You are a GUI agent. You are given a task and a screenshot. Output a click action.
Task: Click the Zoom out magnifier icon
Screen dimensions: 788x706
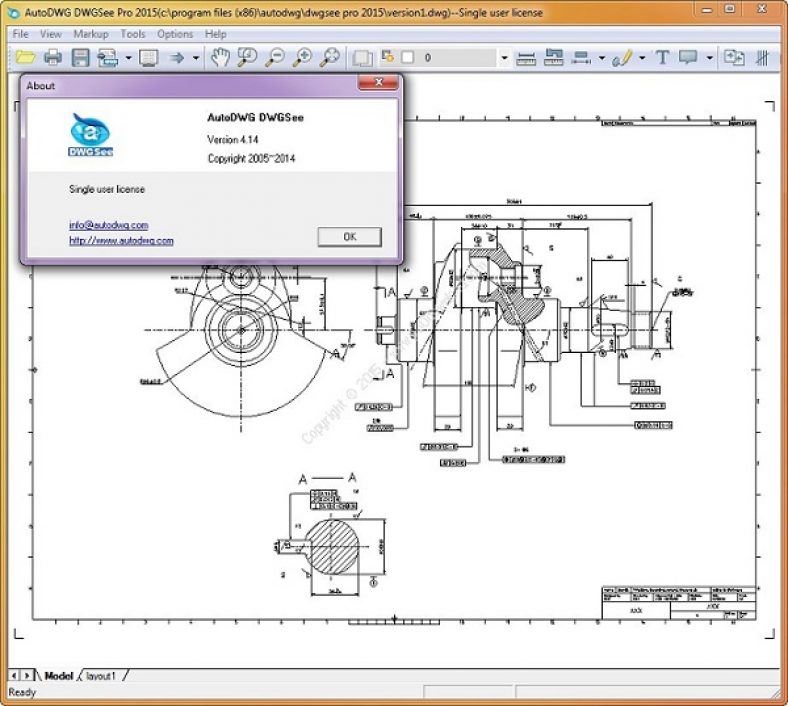(275, 57)
